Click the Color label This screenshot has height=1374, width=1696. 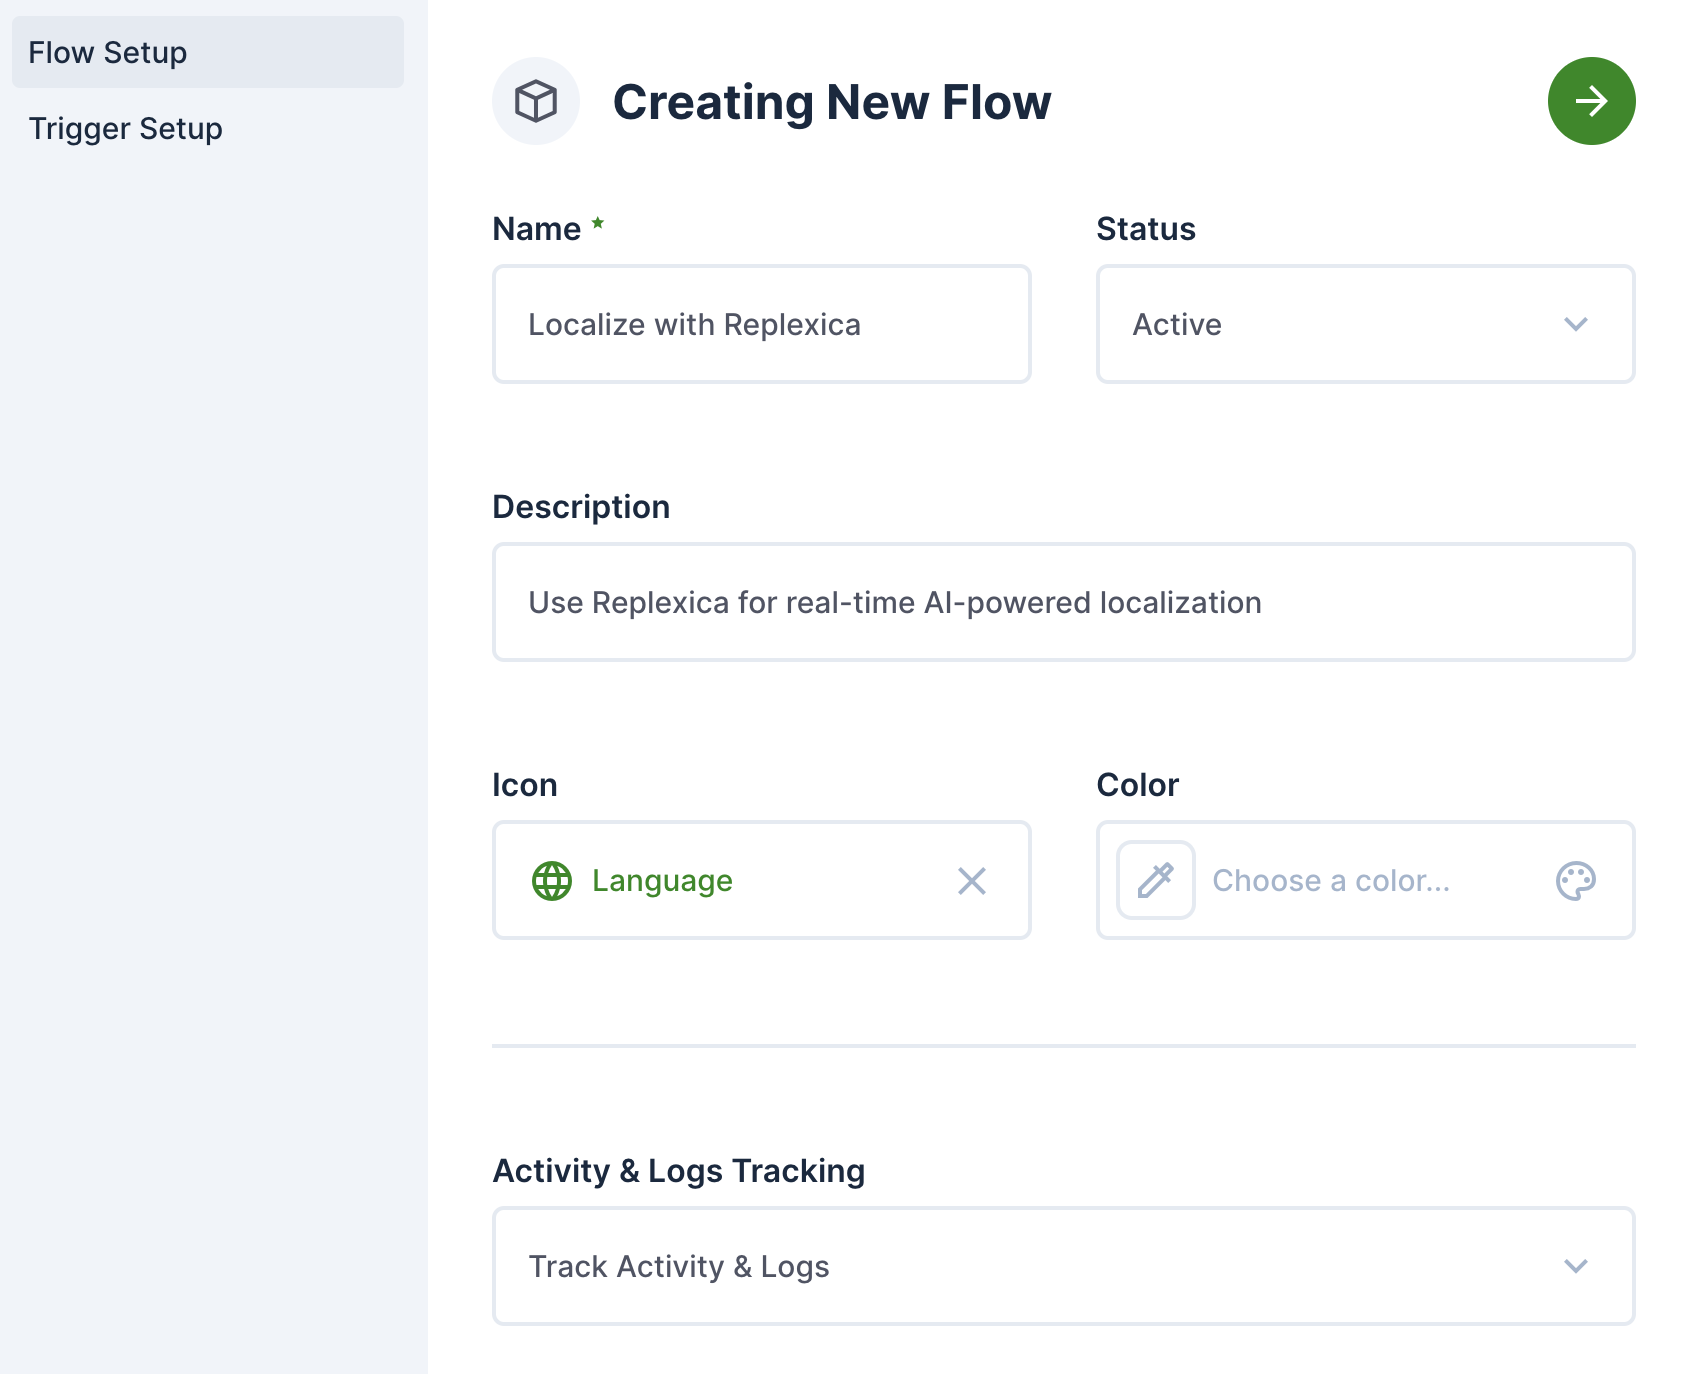1138,785
